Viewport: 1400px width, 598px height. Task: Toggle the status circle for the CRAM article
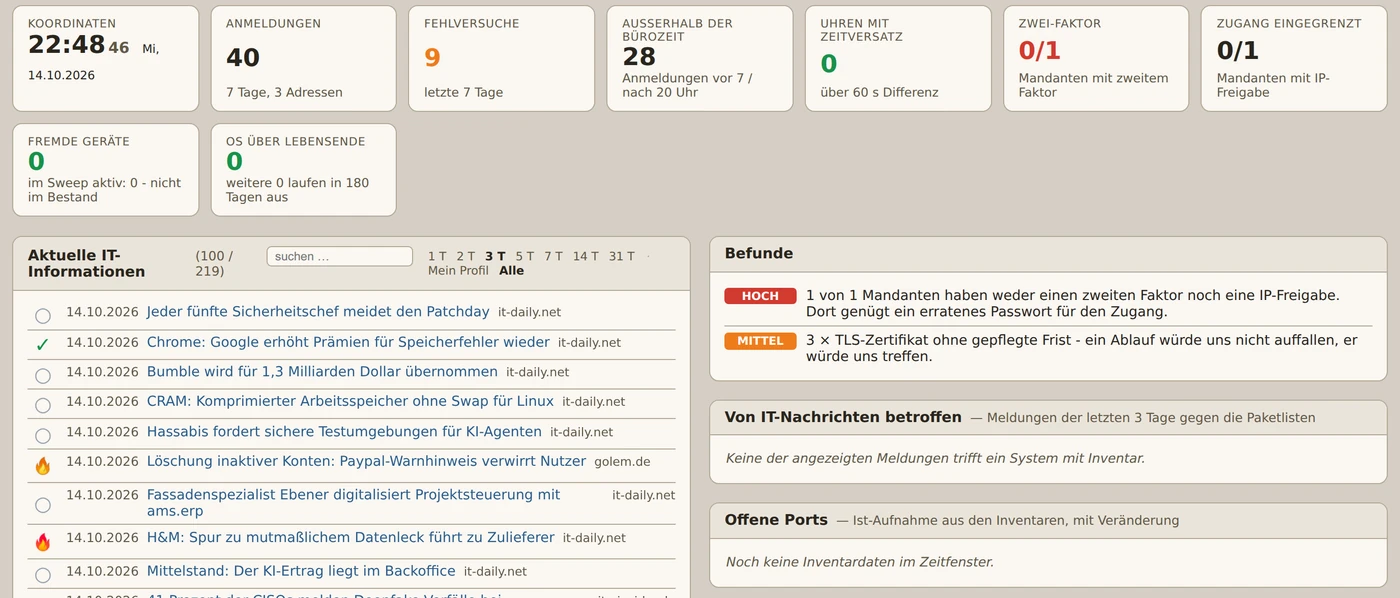[43, 405]
